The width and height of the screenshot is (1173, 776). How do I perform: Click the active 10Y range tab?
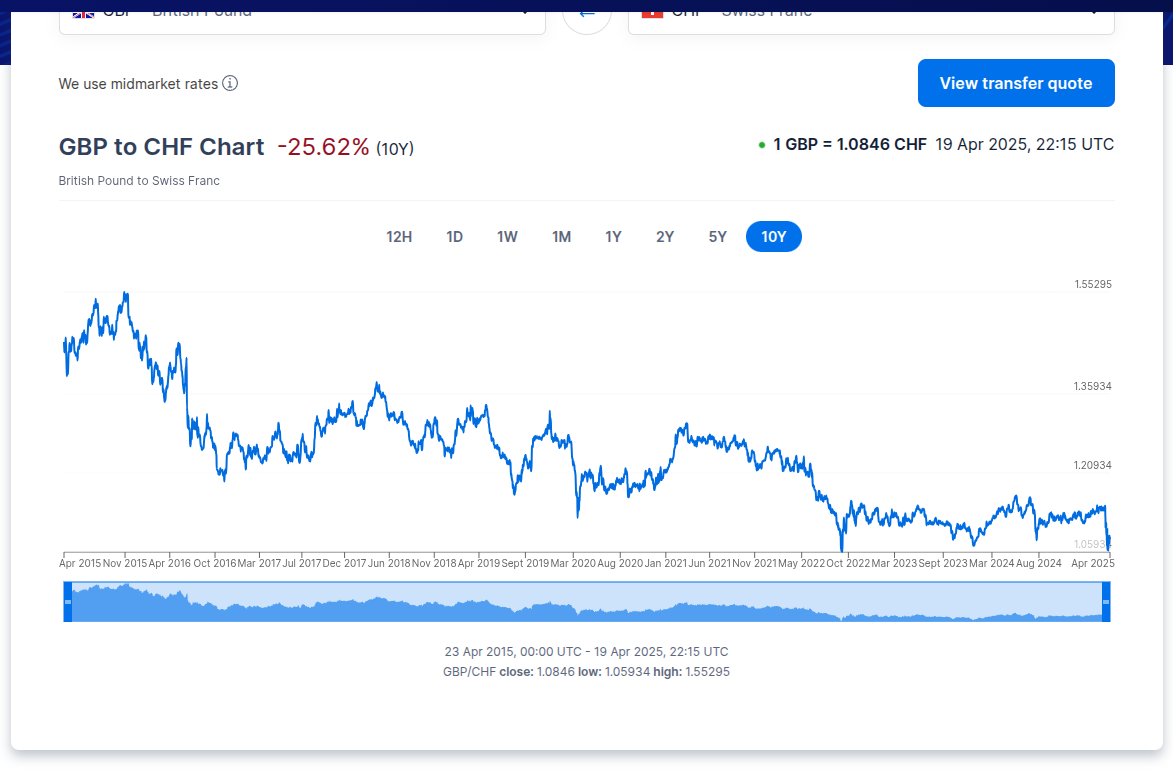tap(774, 237)
